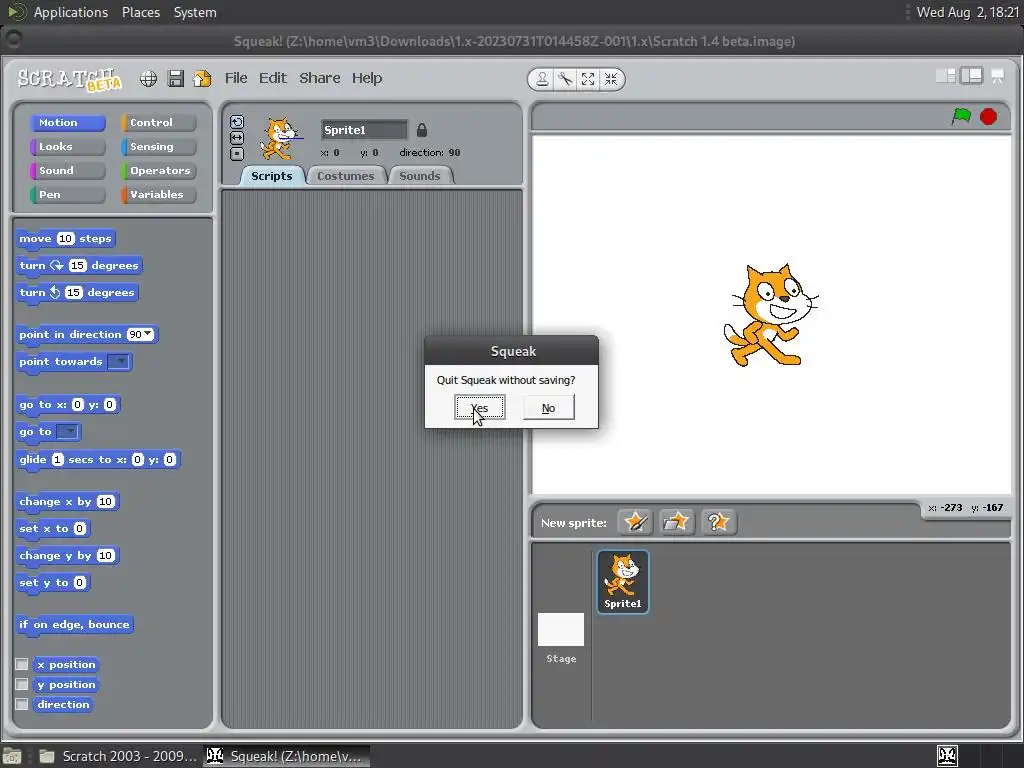Click the secs value in glide block

coord(57,460)
